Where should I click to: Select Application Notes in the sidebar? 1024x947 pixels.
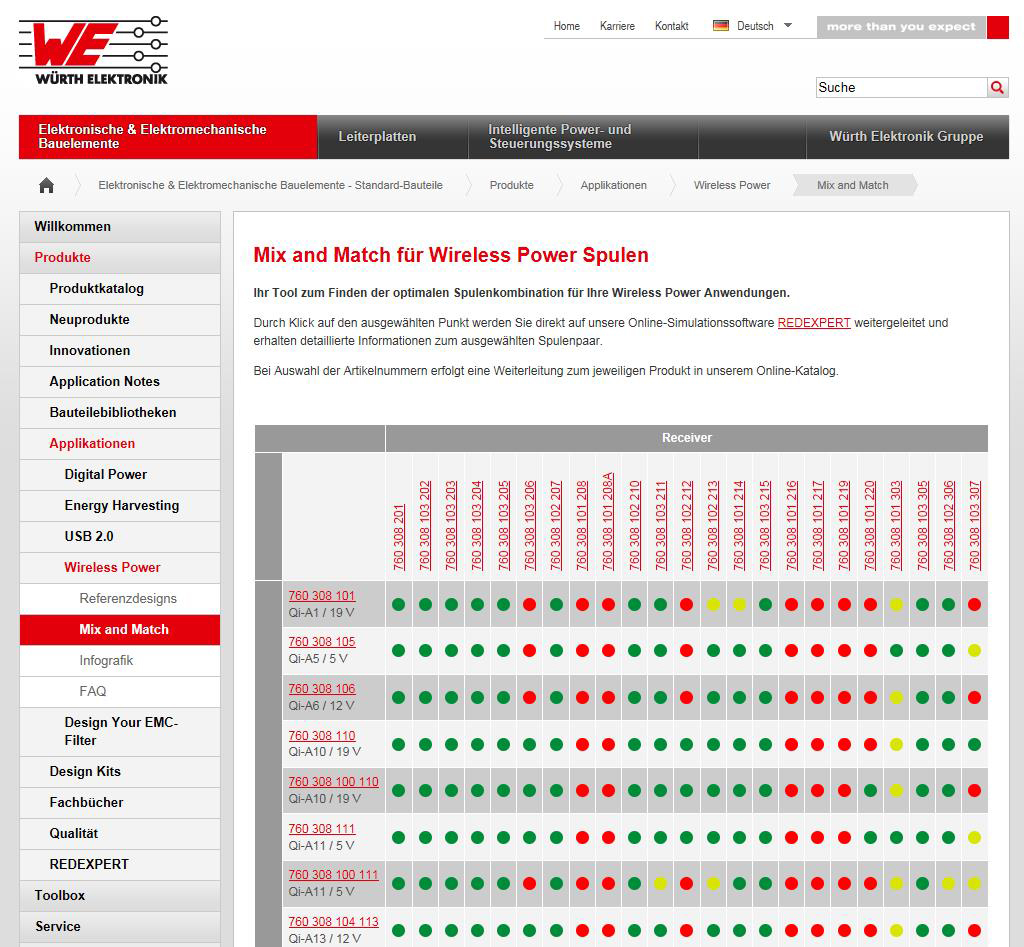(120, 381)
